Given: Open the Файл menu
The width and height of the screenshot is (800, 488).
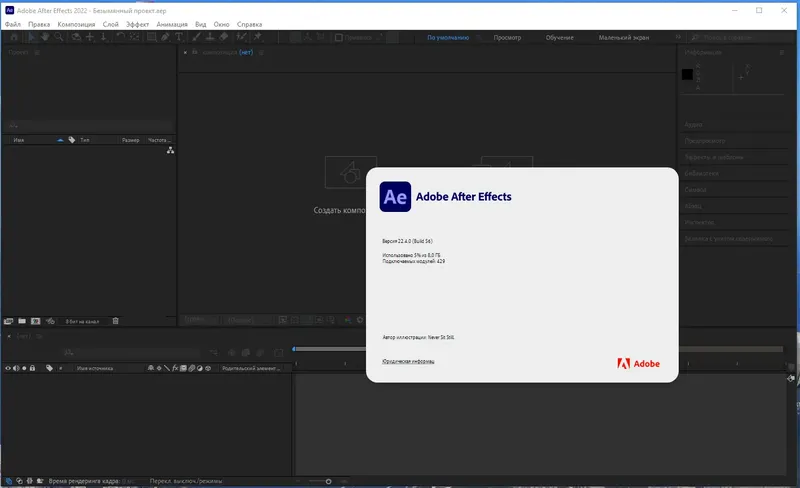Looking at the screenshot, I should pos(13,24).
